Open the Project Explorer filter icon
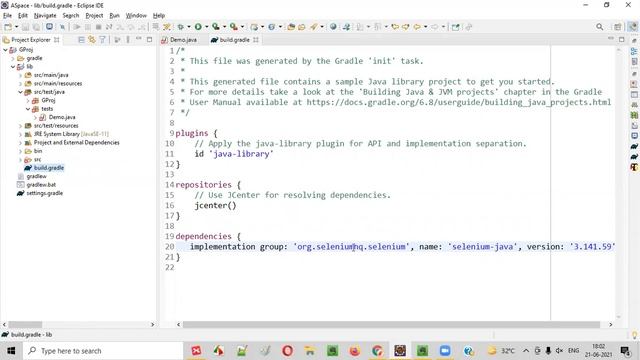 tap(102, 40)
